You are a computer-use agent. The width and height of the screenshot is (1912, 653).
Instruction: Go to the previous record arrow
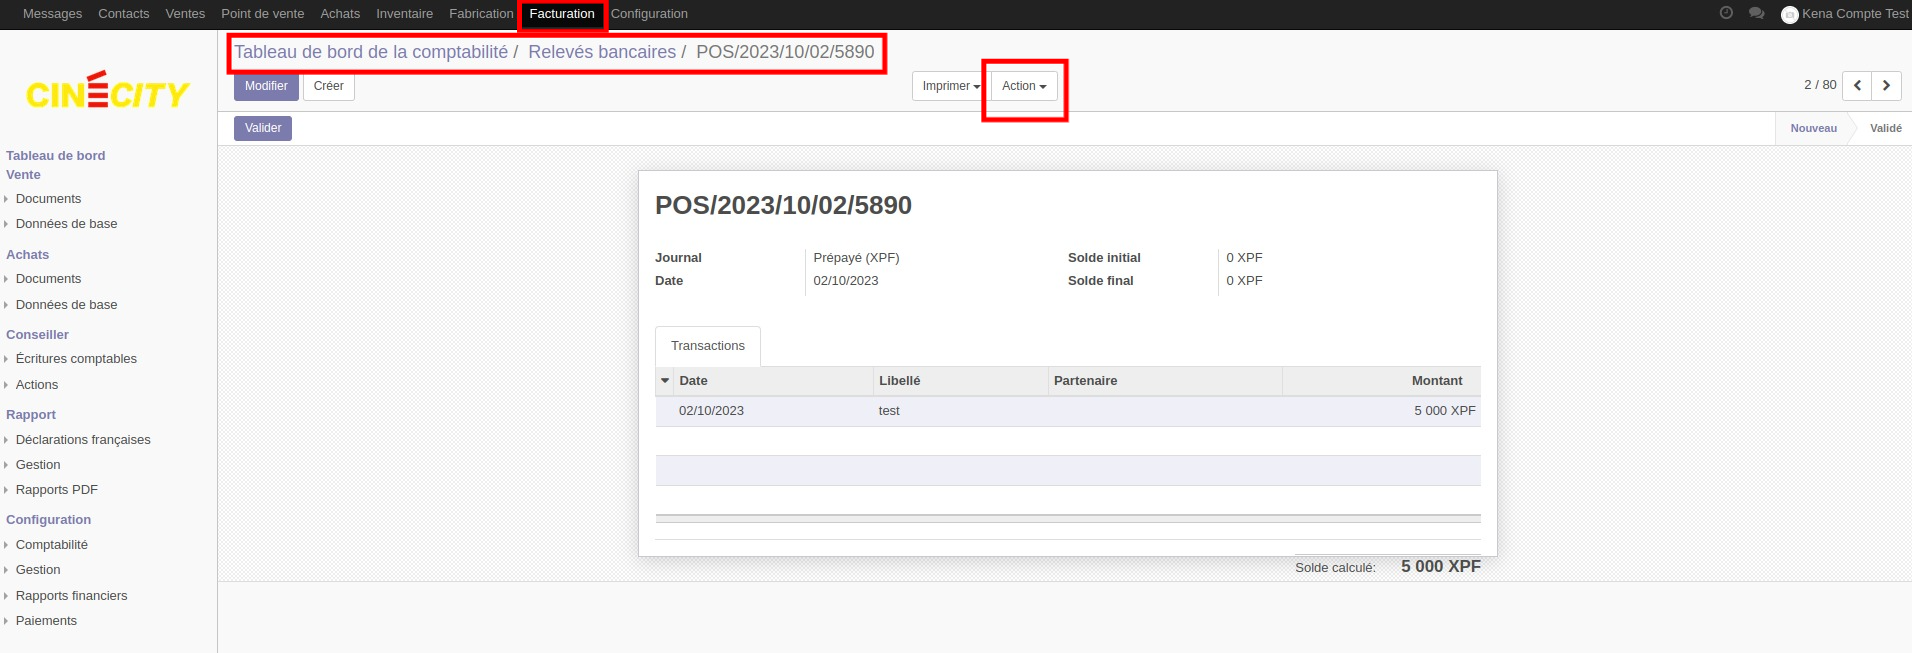tap(1857, 86)
